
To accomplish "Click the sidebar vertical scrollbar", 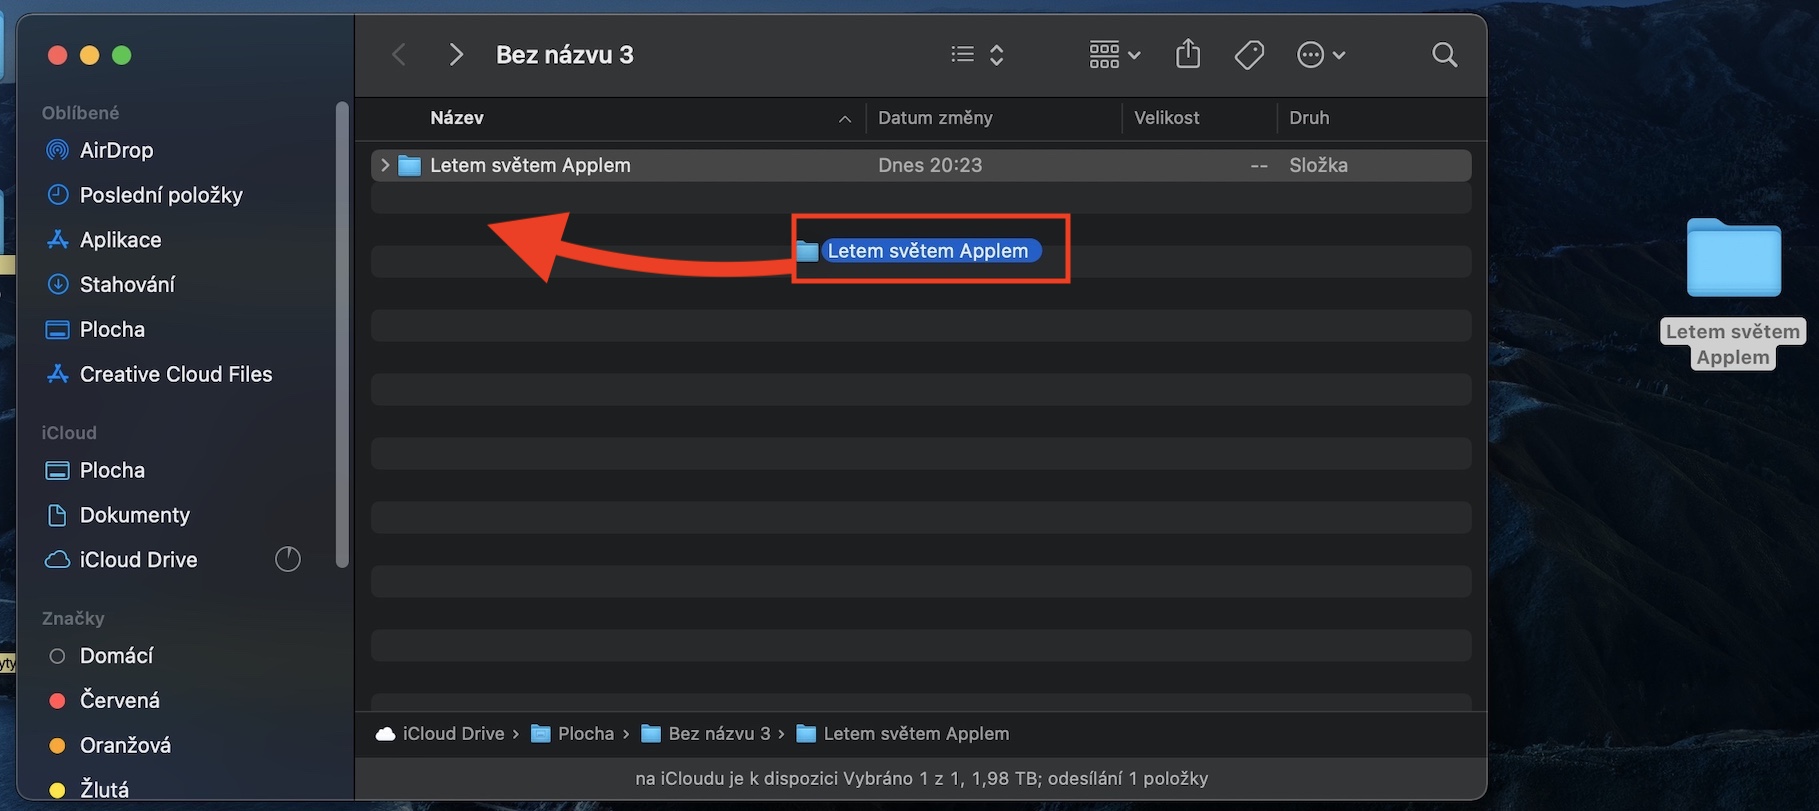I will [342, 334].
